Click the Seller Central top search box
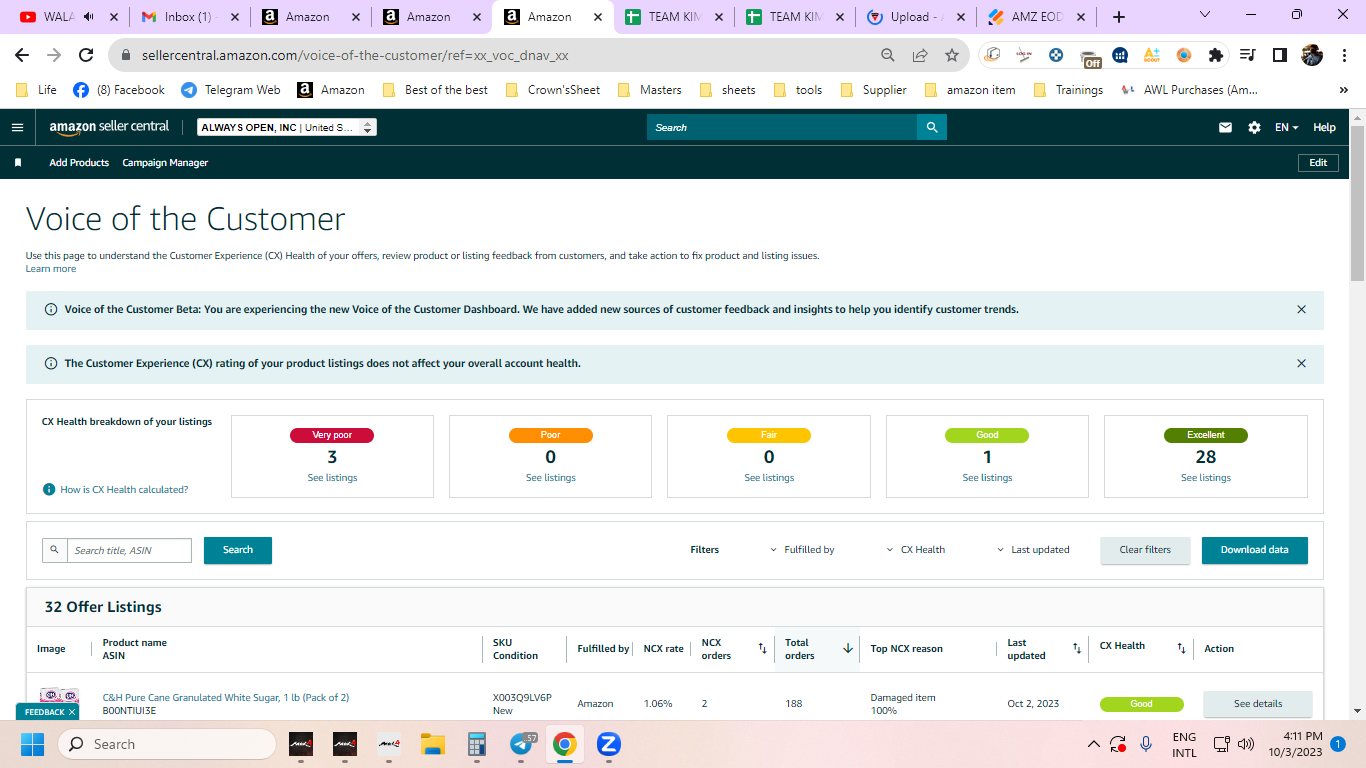The height and width of the screenshot is (768, 1366). point(782,127)
